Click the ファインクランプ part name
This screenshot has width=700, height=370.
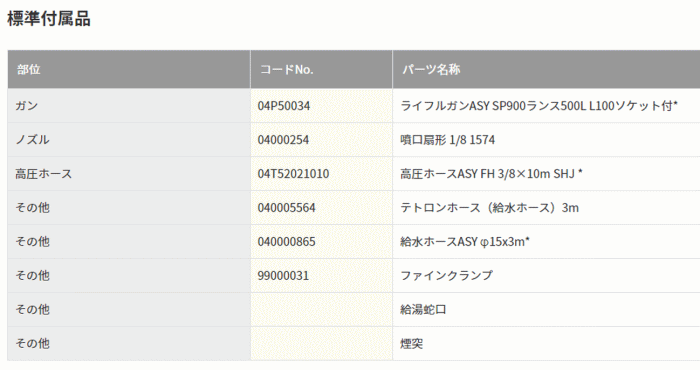pos(446,275)
